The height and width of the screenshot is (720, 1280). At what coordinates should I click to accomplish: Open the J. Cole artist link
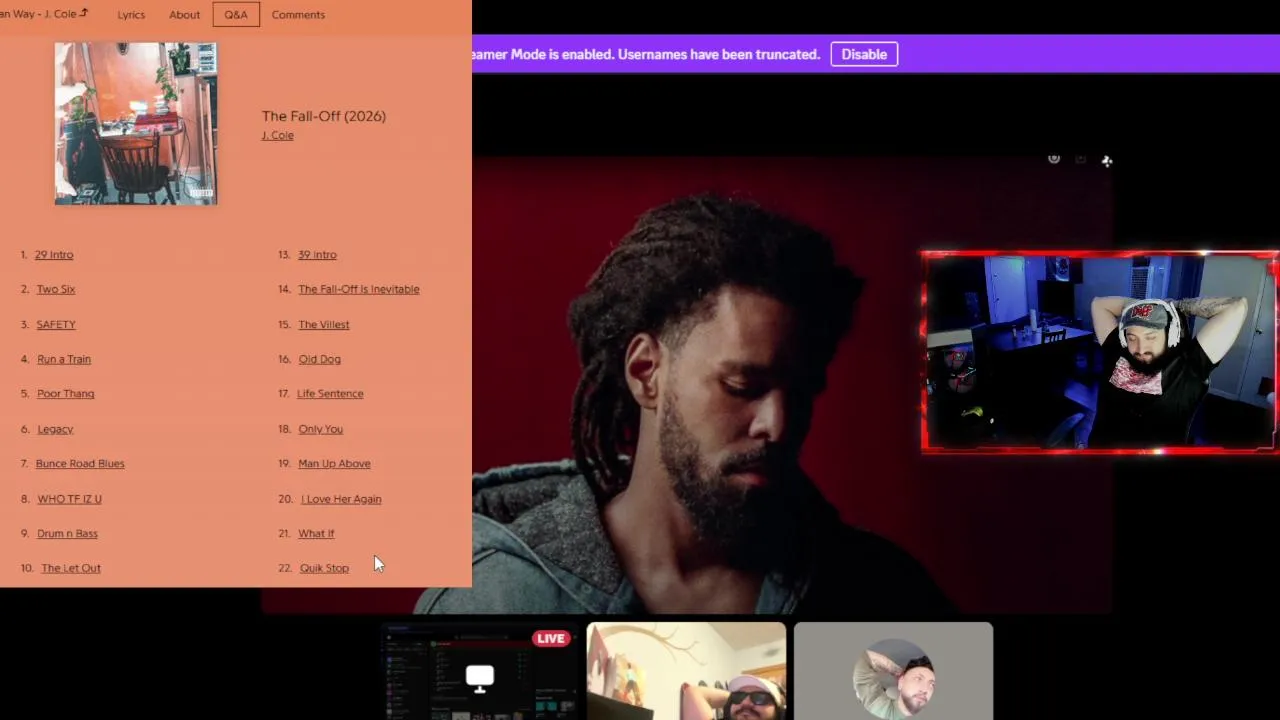click(x=277, y=136)
